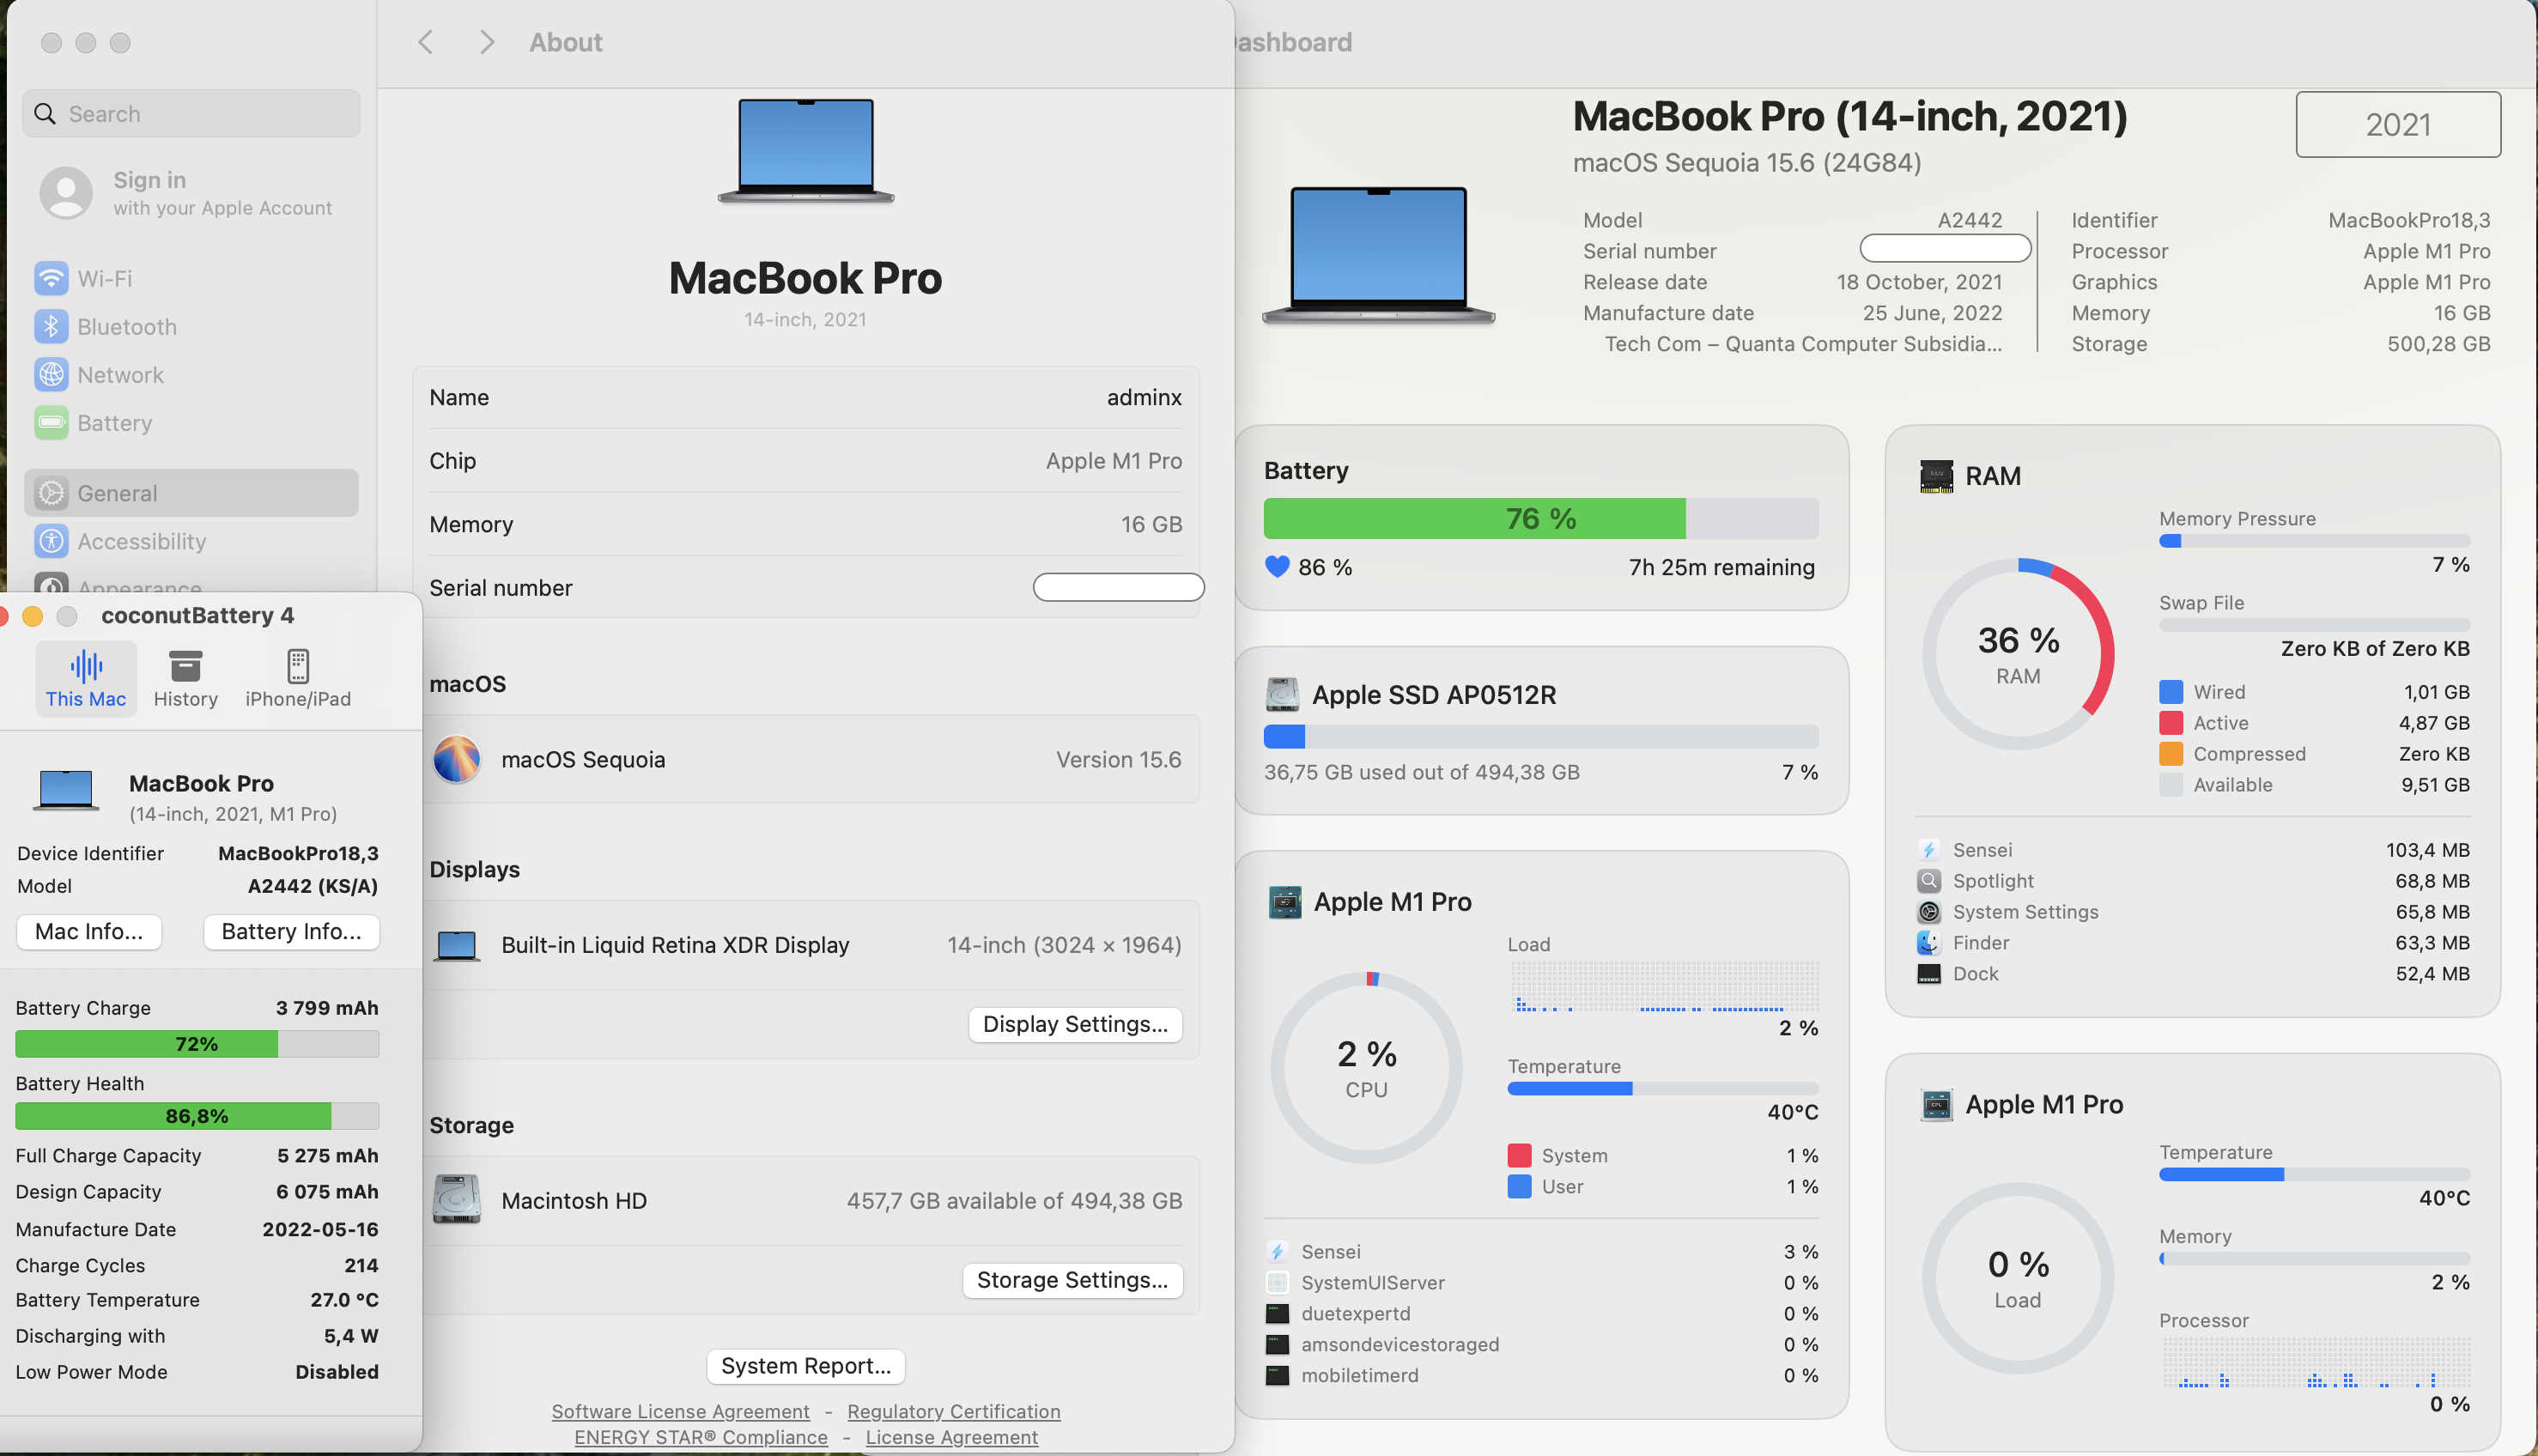
Task: Go forward with the right chevron
Action: [x=487, y=42]
